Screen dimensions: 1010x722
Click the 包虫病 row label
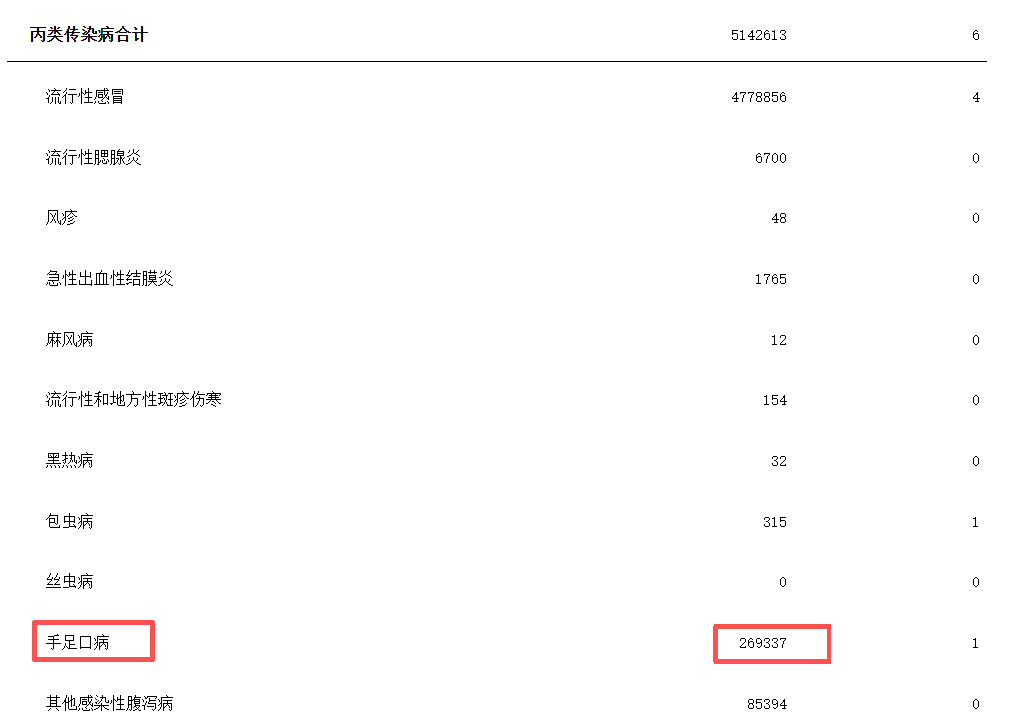click(x=69, y=522)
